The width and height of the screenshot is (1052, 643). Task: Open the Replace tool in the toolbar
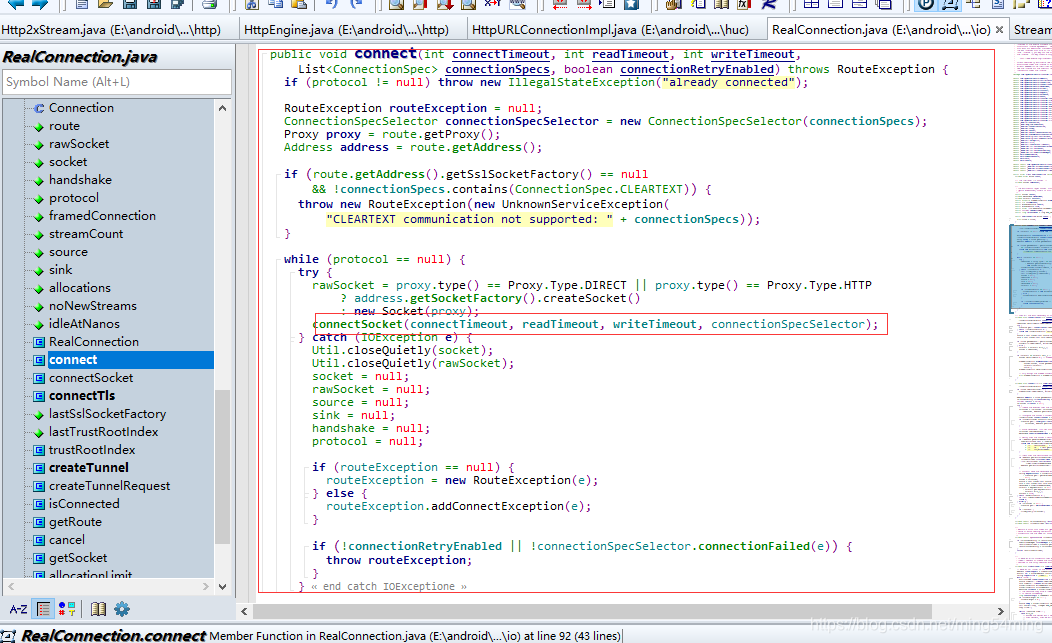click(492, 4)
